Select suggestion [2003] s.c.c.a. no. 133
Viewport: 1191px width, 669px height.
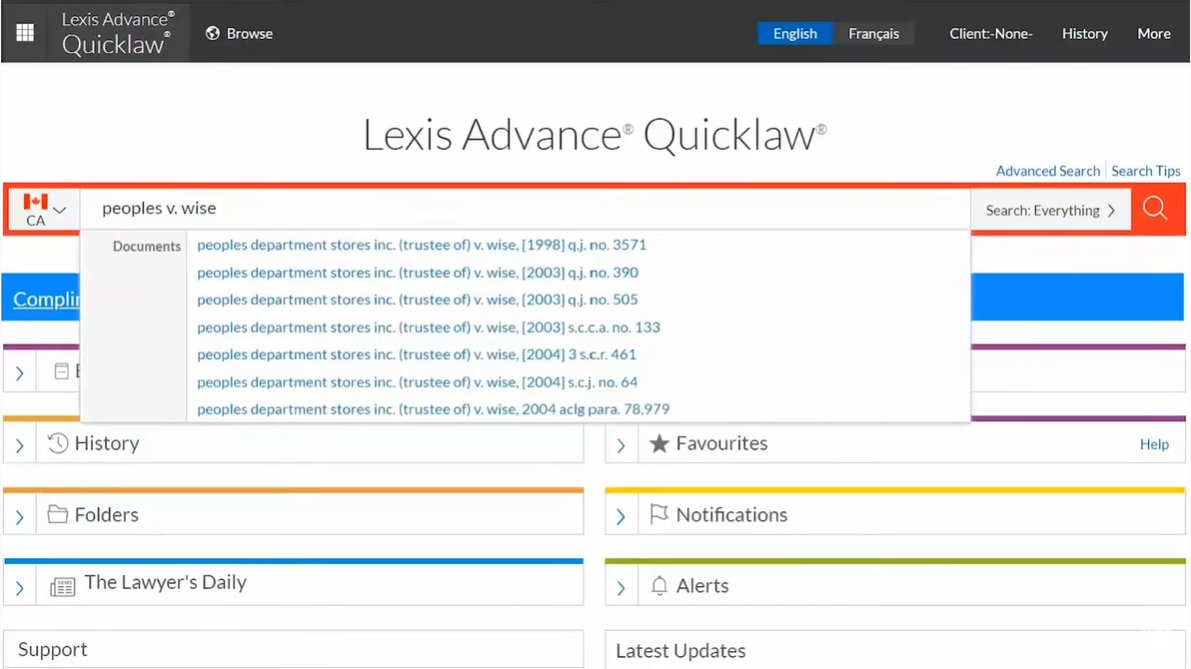click(428, 327)
